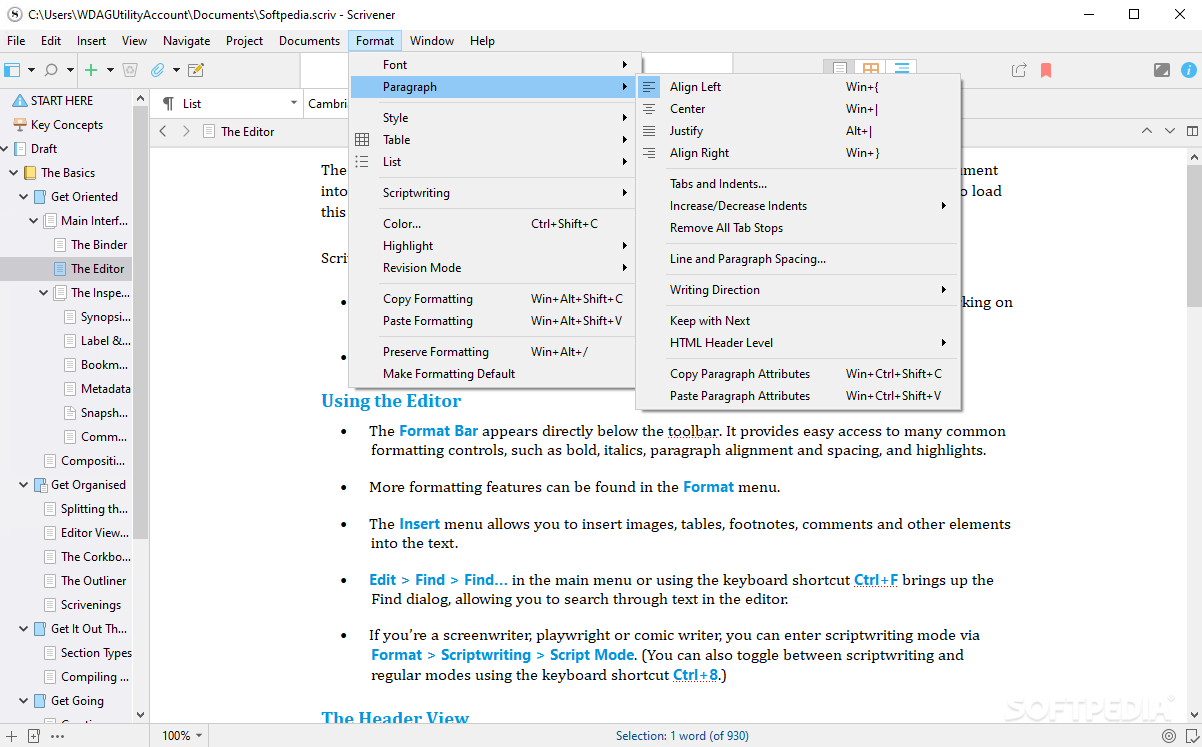Click the Quick Reference notepad-pencil icon
This screenshot has width=1202, height=747.
[x=196, y=70]
